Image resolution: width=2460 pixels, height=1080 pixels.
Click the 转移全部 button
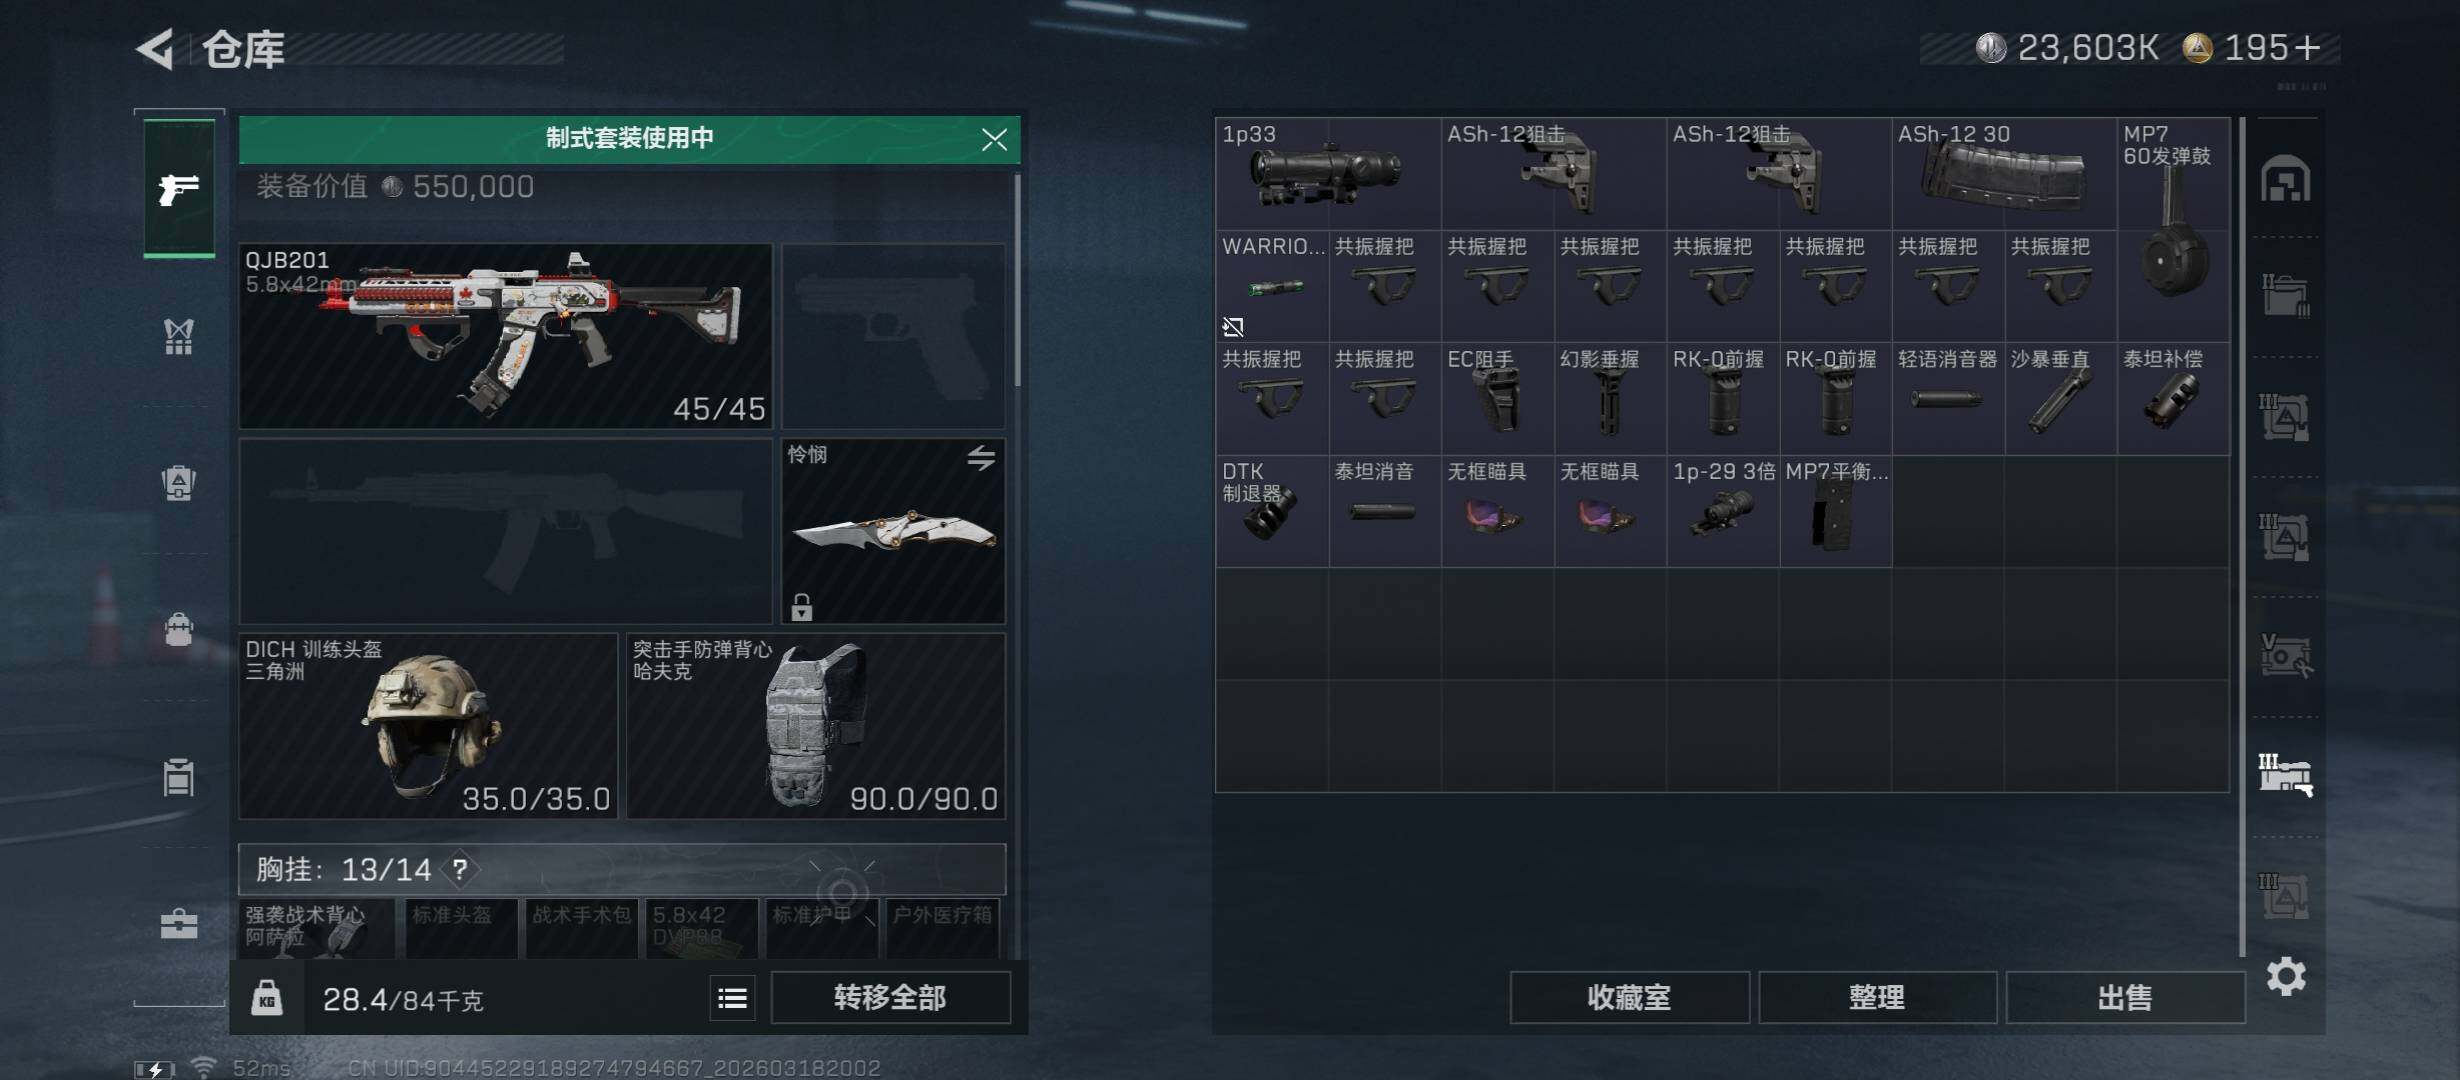[x=890, y=998]
